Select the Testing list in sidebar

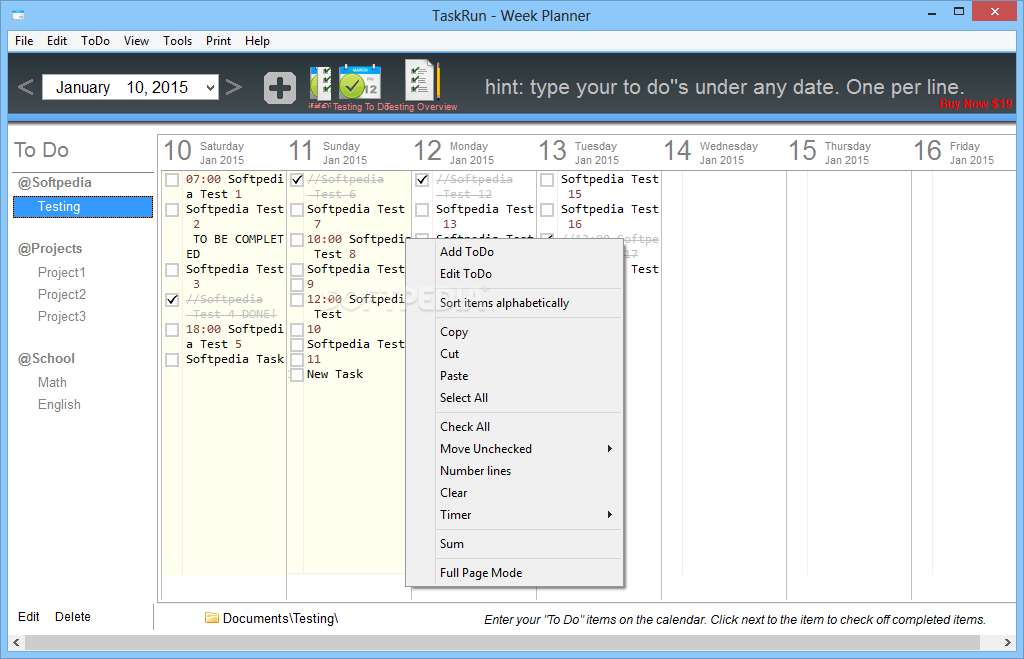[83, 207]
